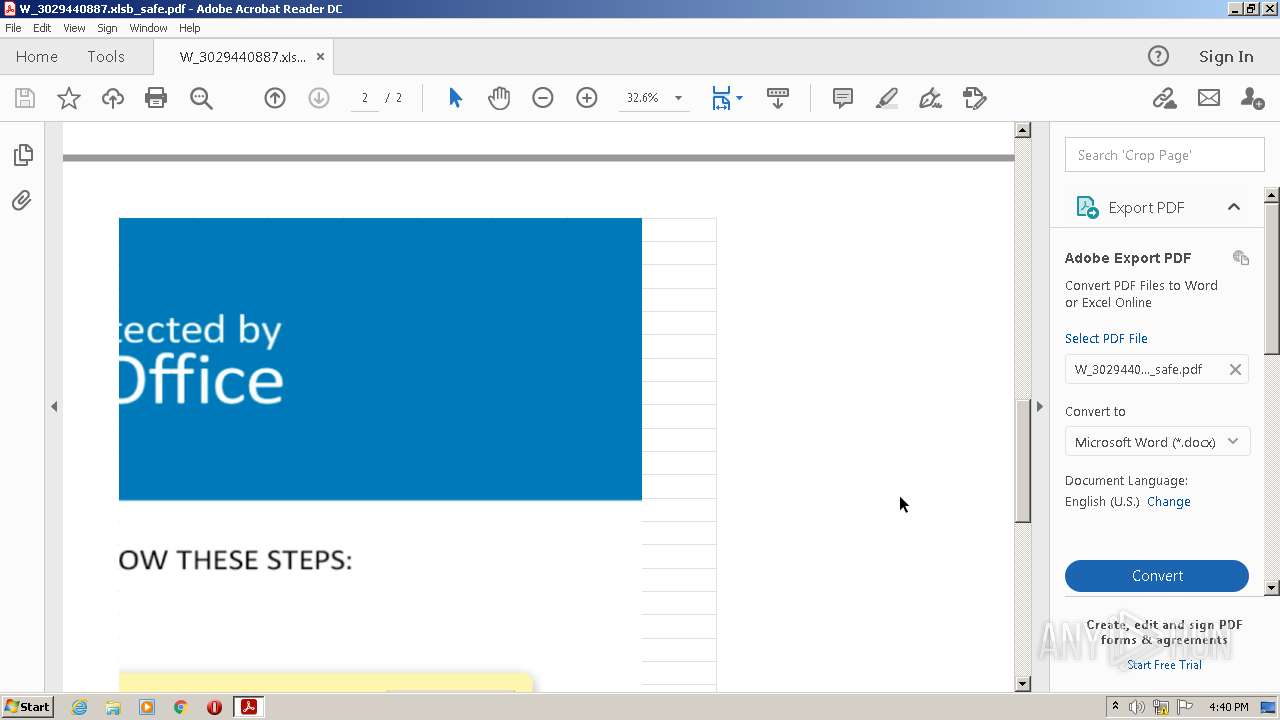Open the File menu

13,28
